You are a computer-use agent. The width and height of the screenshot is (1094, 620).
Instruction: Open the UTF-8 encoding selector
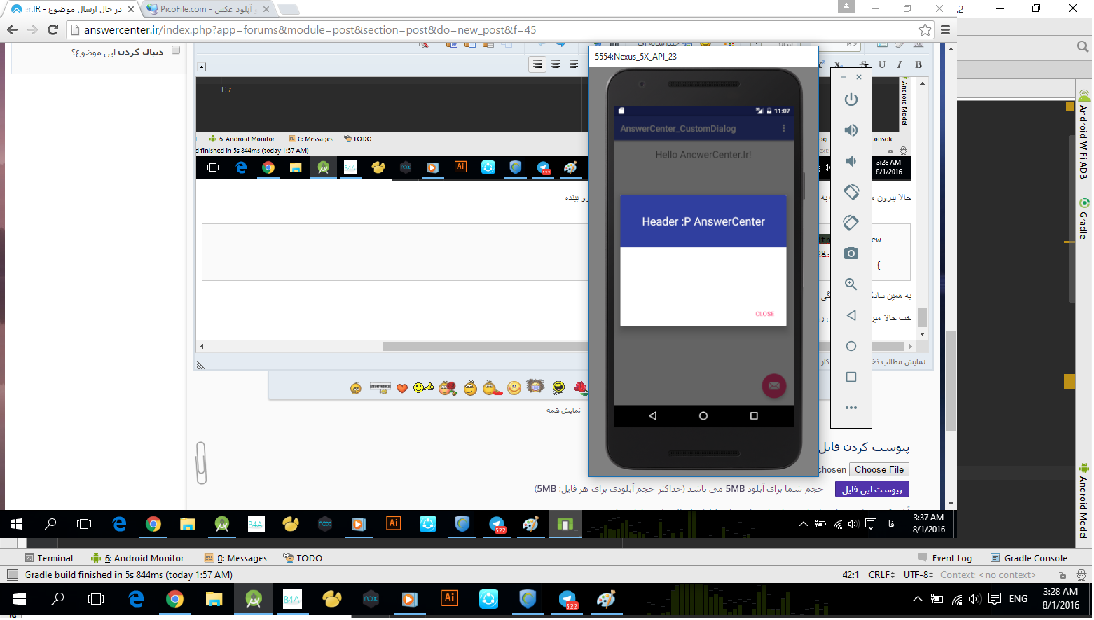[916, 575]
